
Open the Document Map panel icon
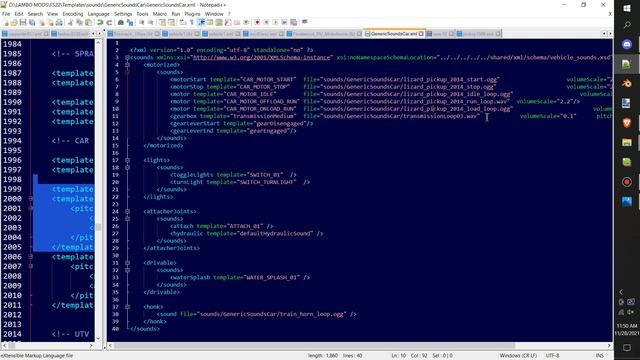pyautogui.click(x=219, y=22)
